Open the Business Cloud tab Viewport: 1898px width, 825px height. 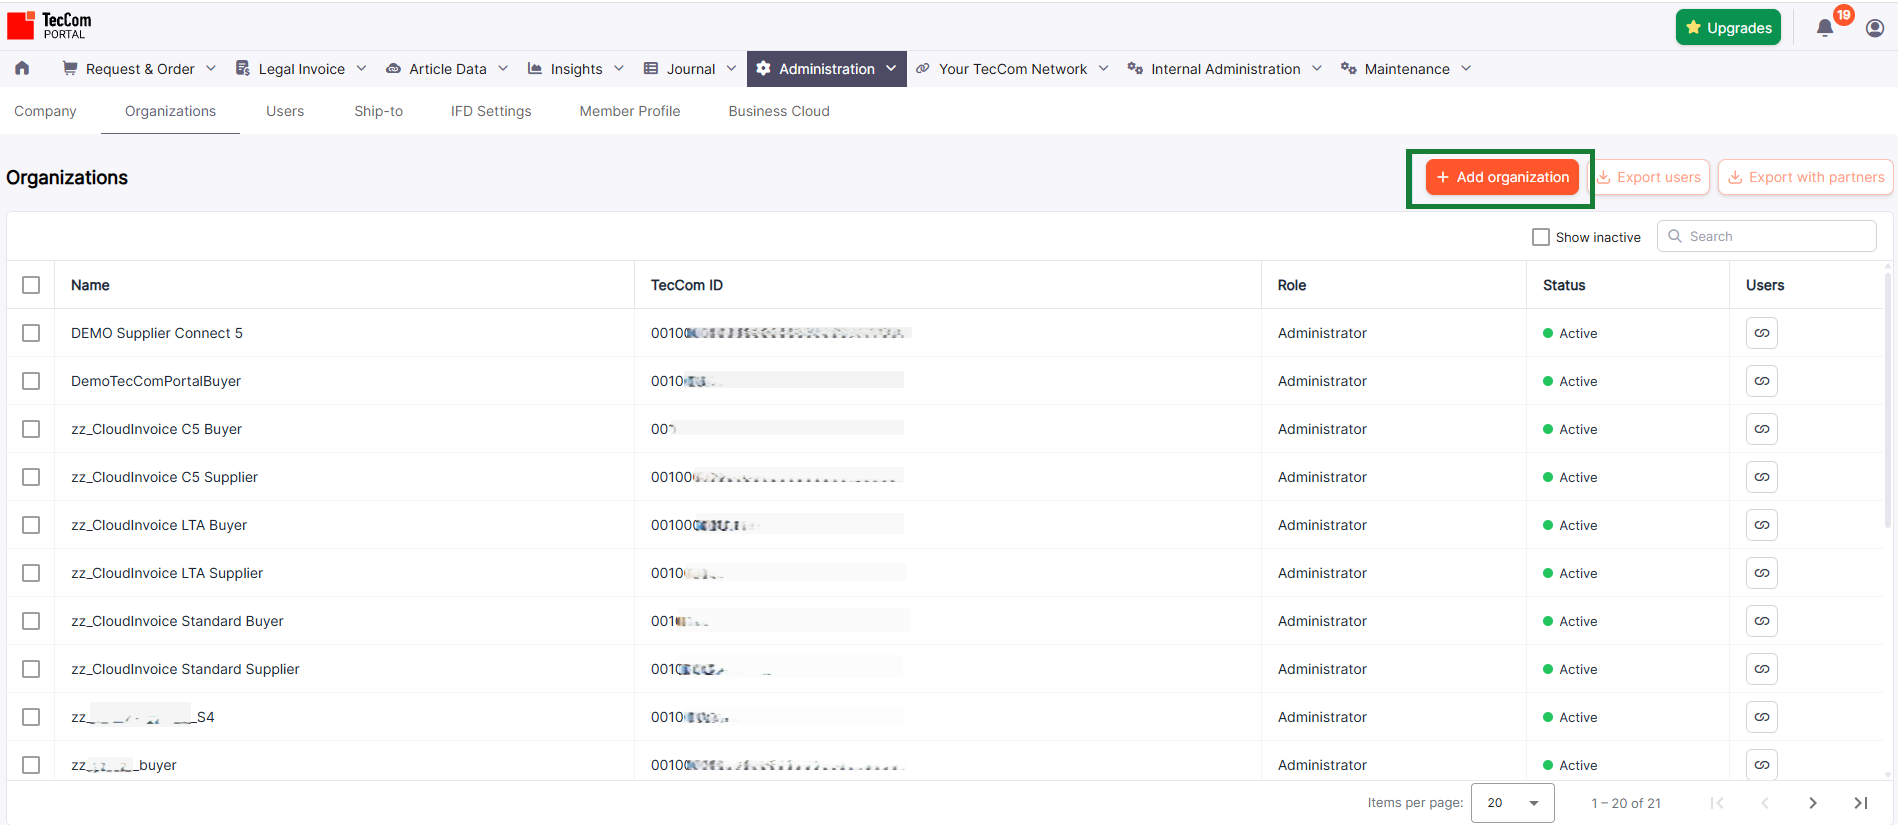tap(779, 111)
